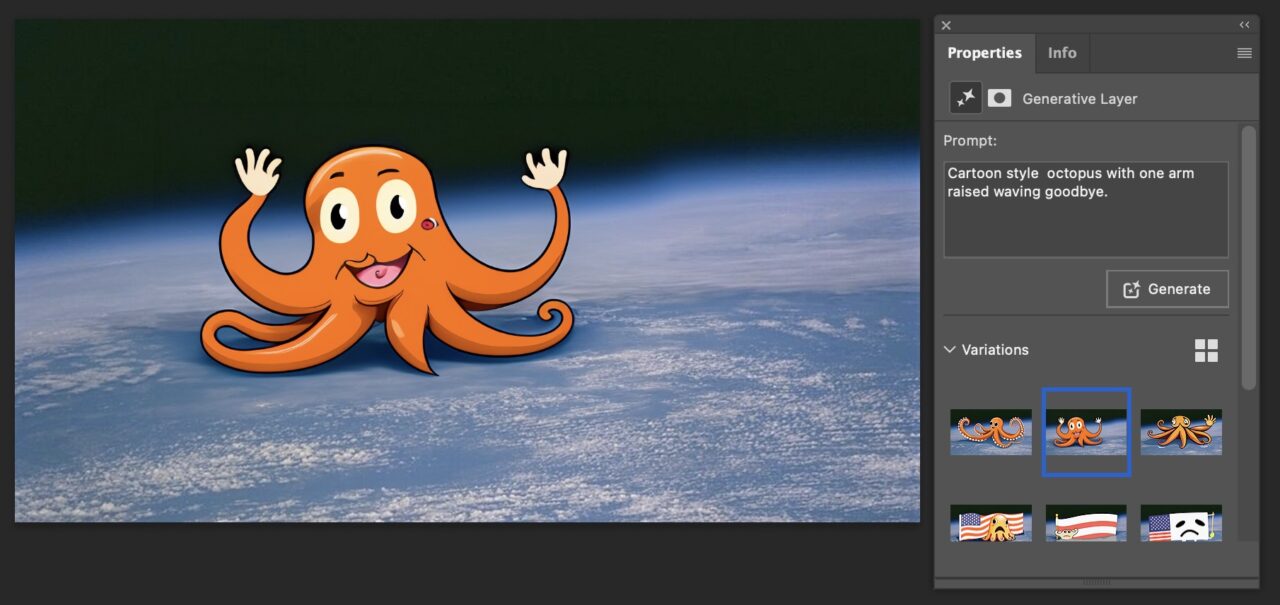The width and height of the screenshot is (1280, 605).
Task: Select the layer mask icon in Properties
Action: click(999, 98)
